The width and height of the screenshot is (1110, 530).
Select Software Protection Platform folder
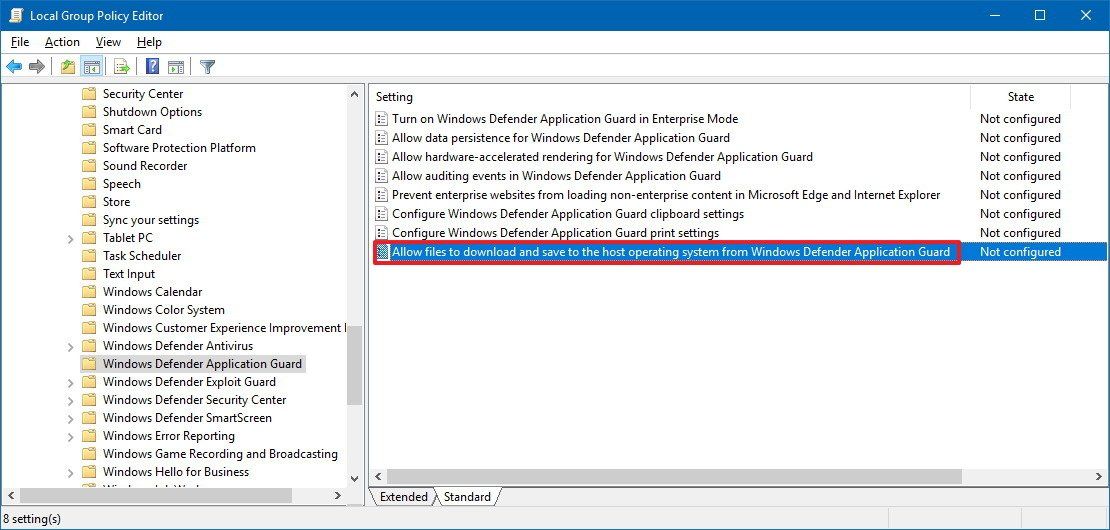(179, 148)
